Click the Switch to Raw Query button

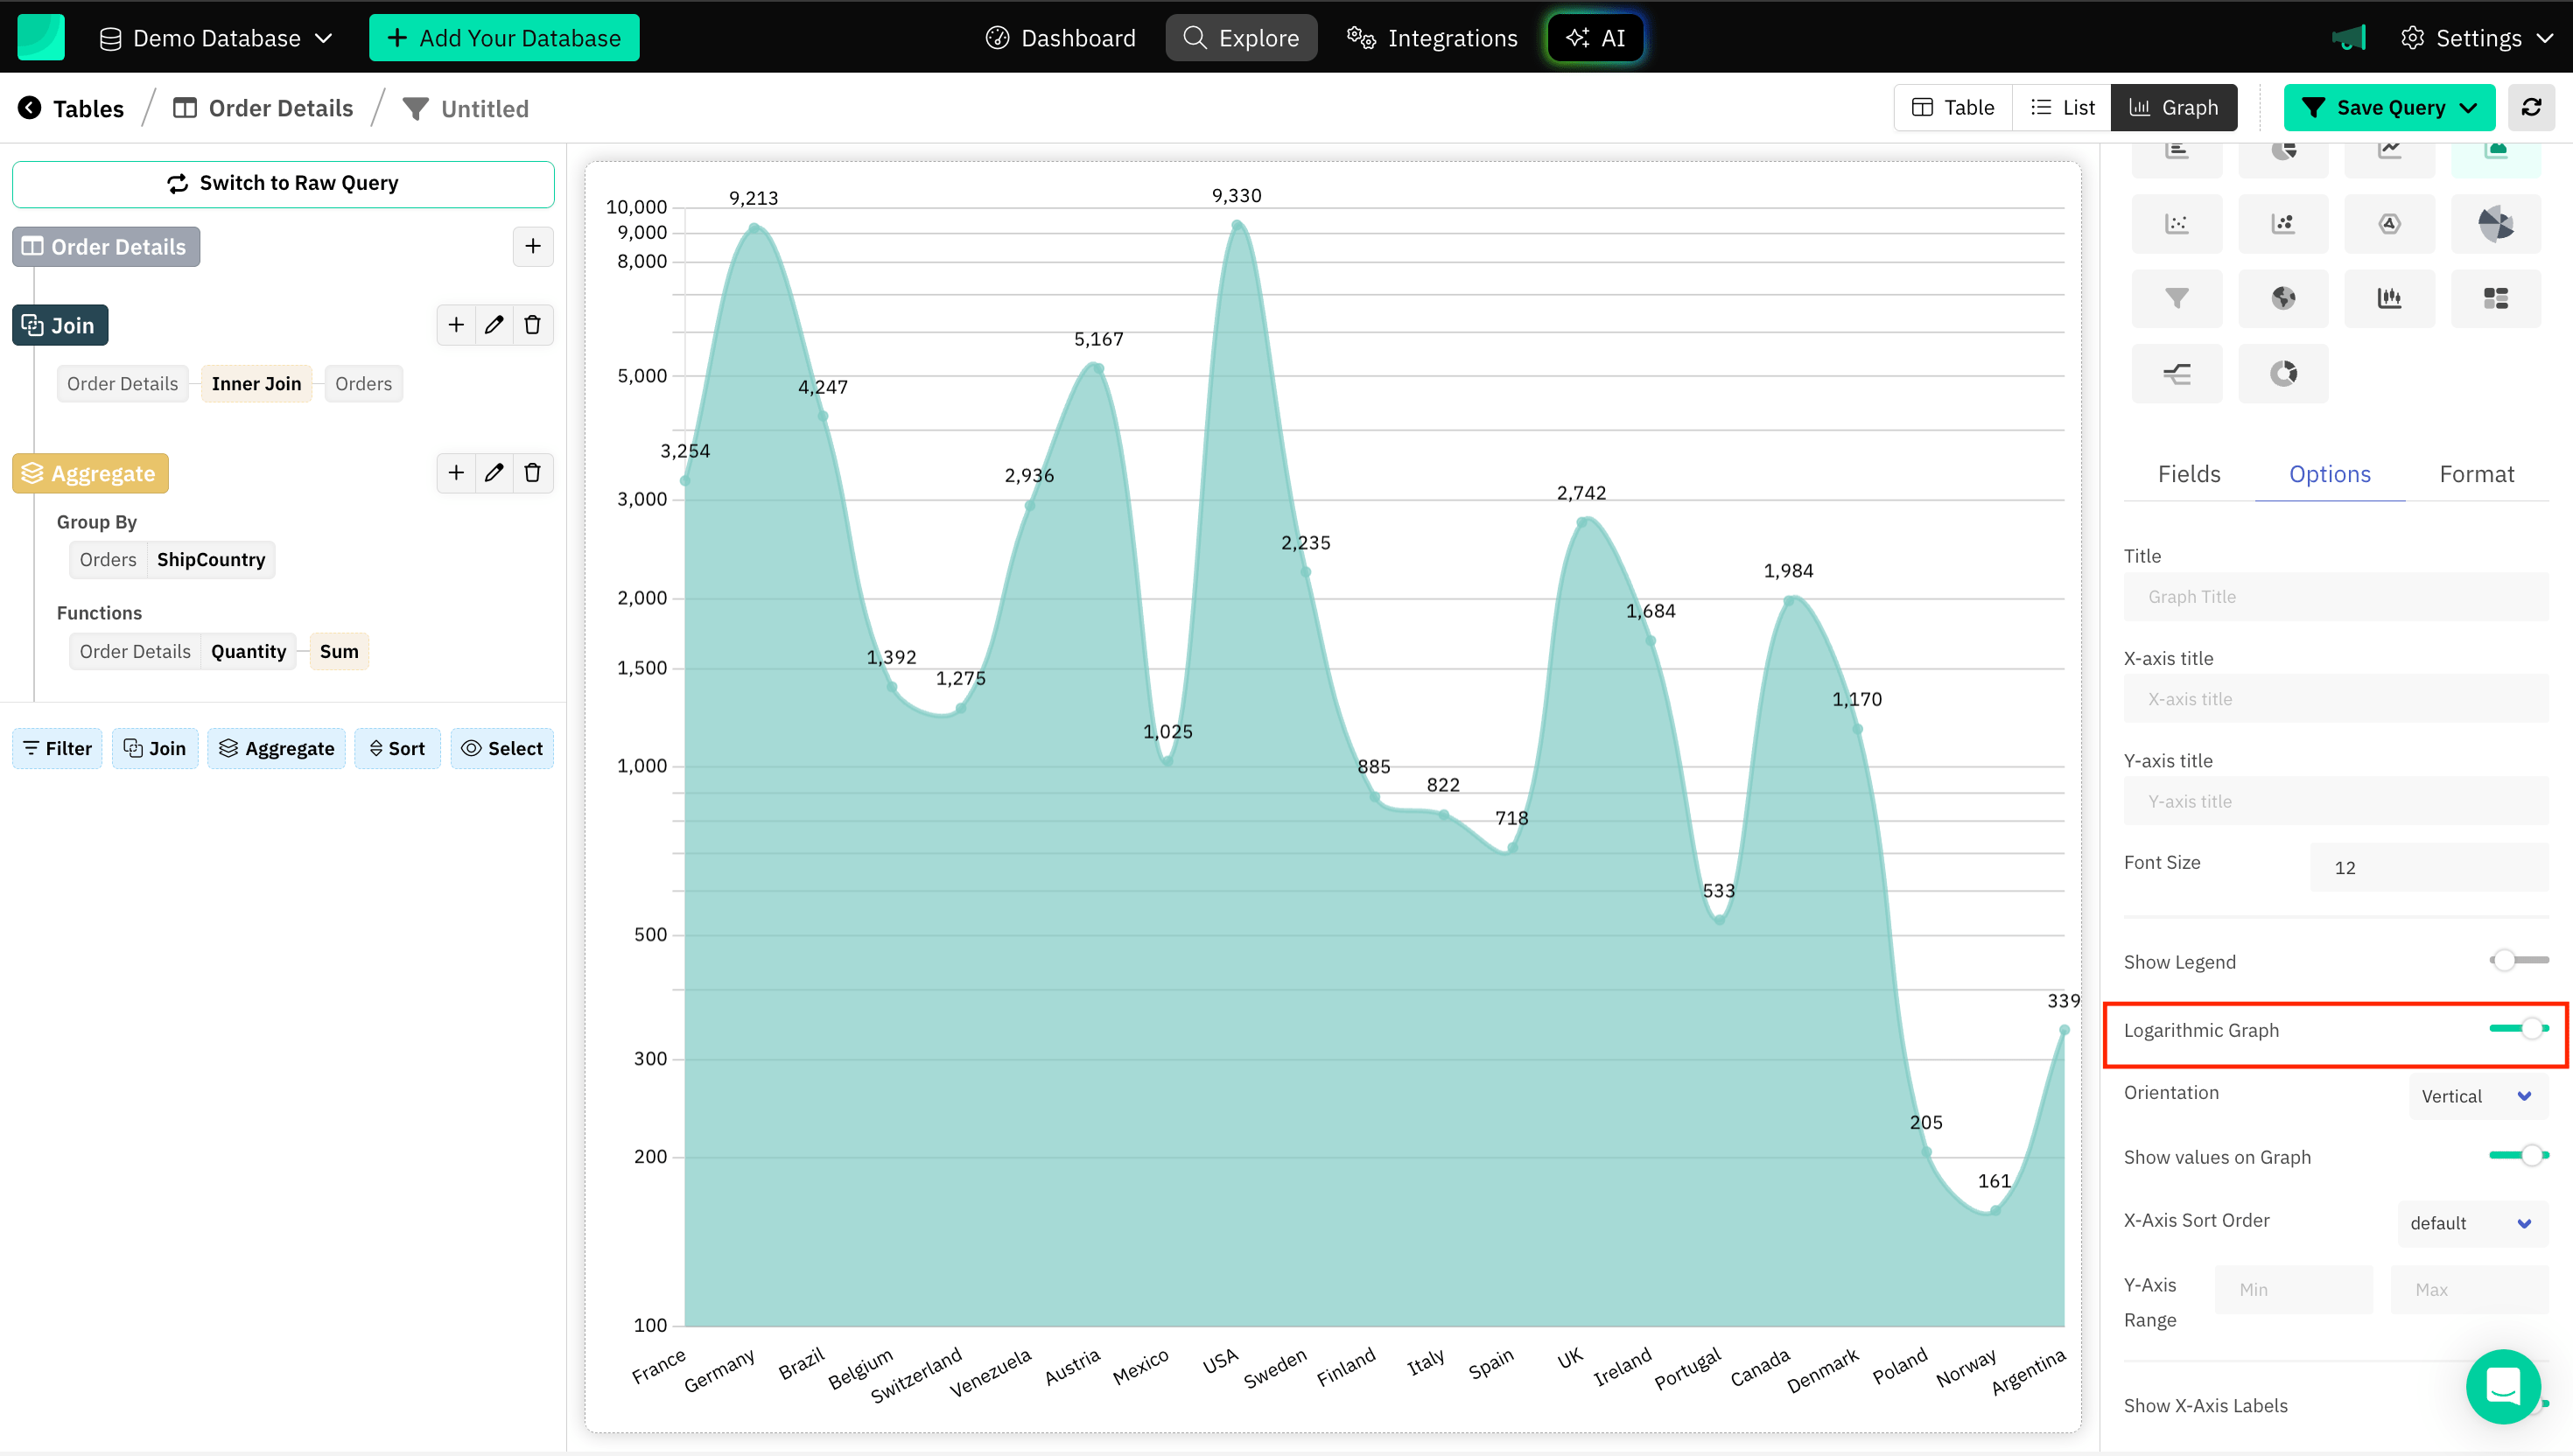click(x=283, y=183)
